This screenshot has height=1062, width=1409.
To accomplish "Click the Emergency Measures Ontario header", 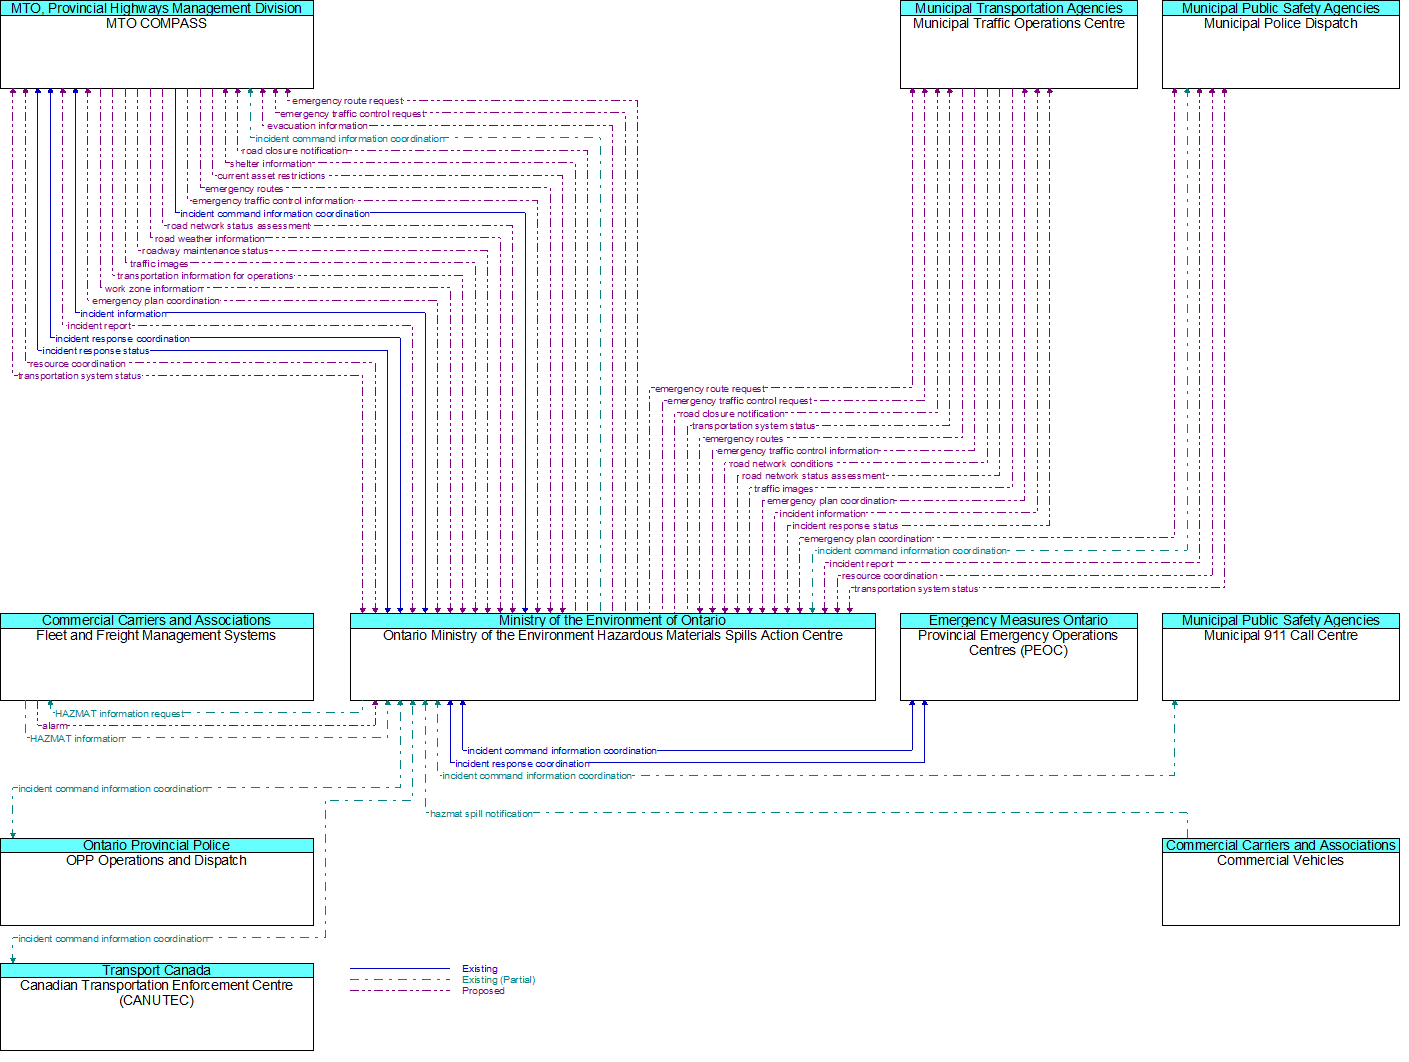I will tap(1018, 620).
